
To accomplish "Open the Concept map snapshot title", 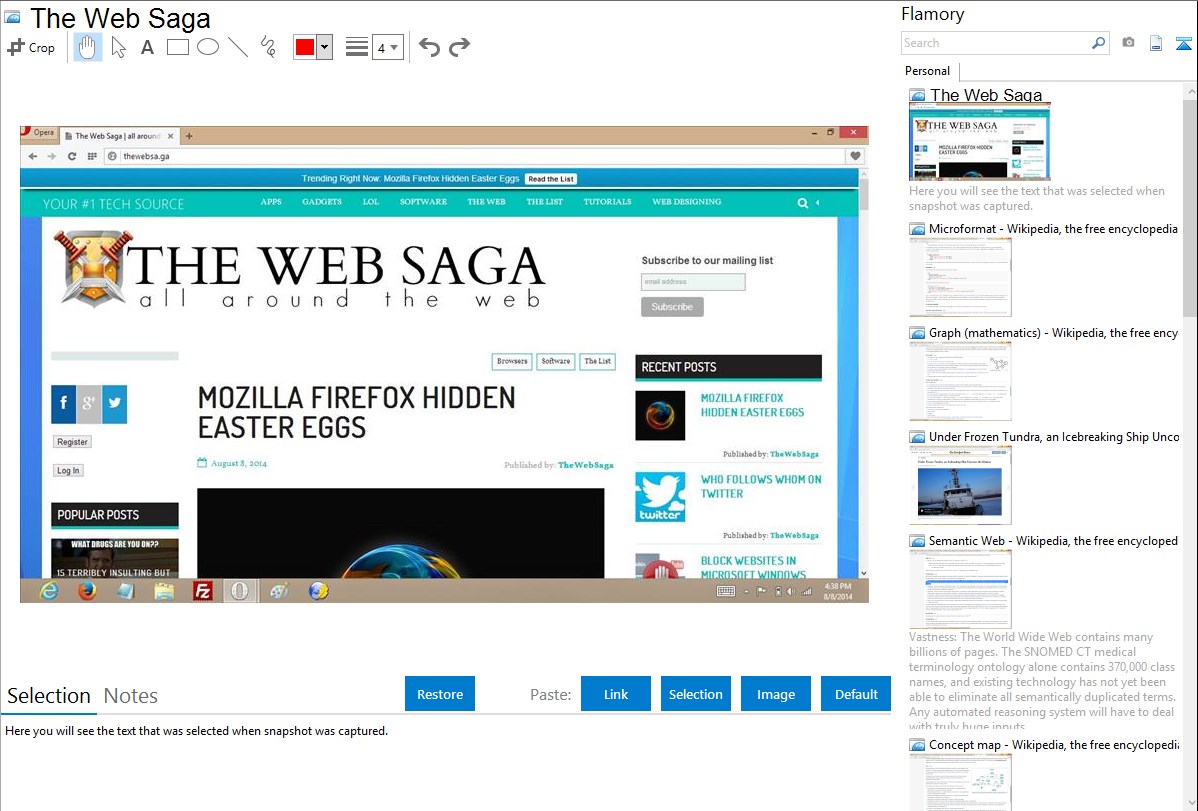I will tap(1053, 744).
